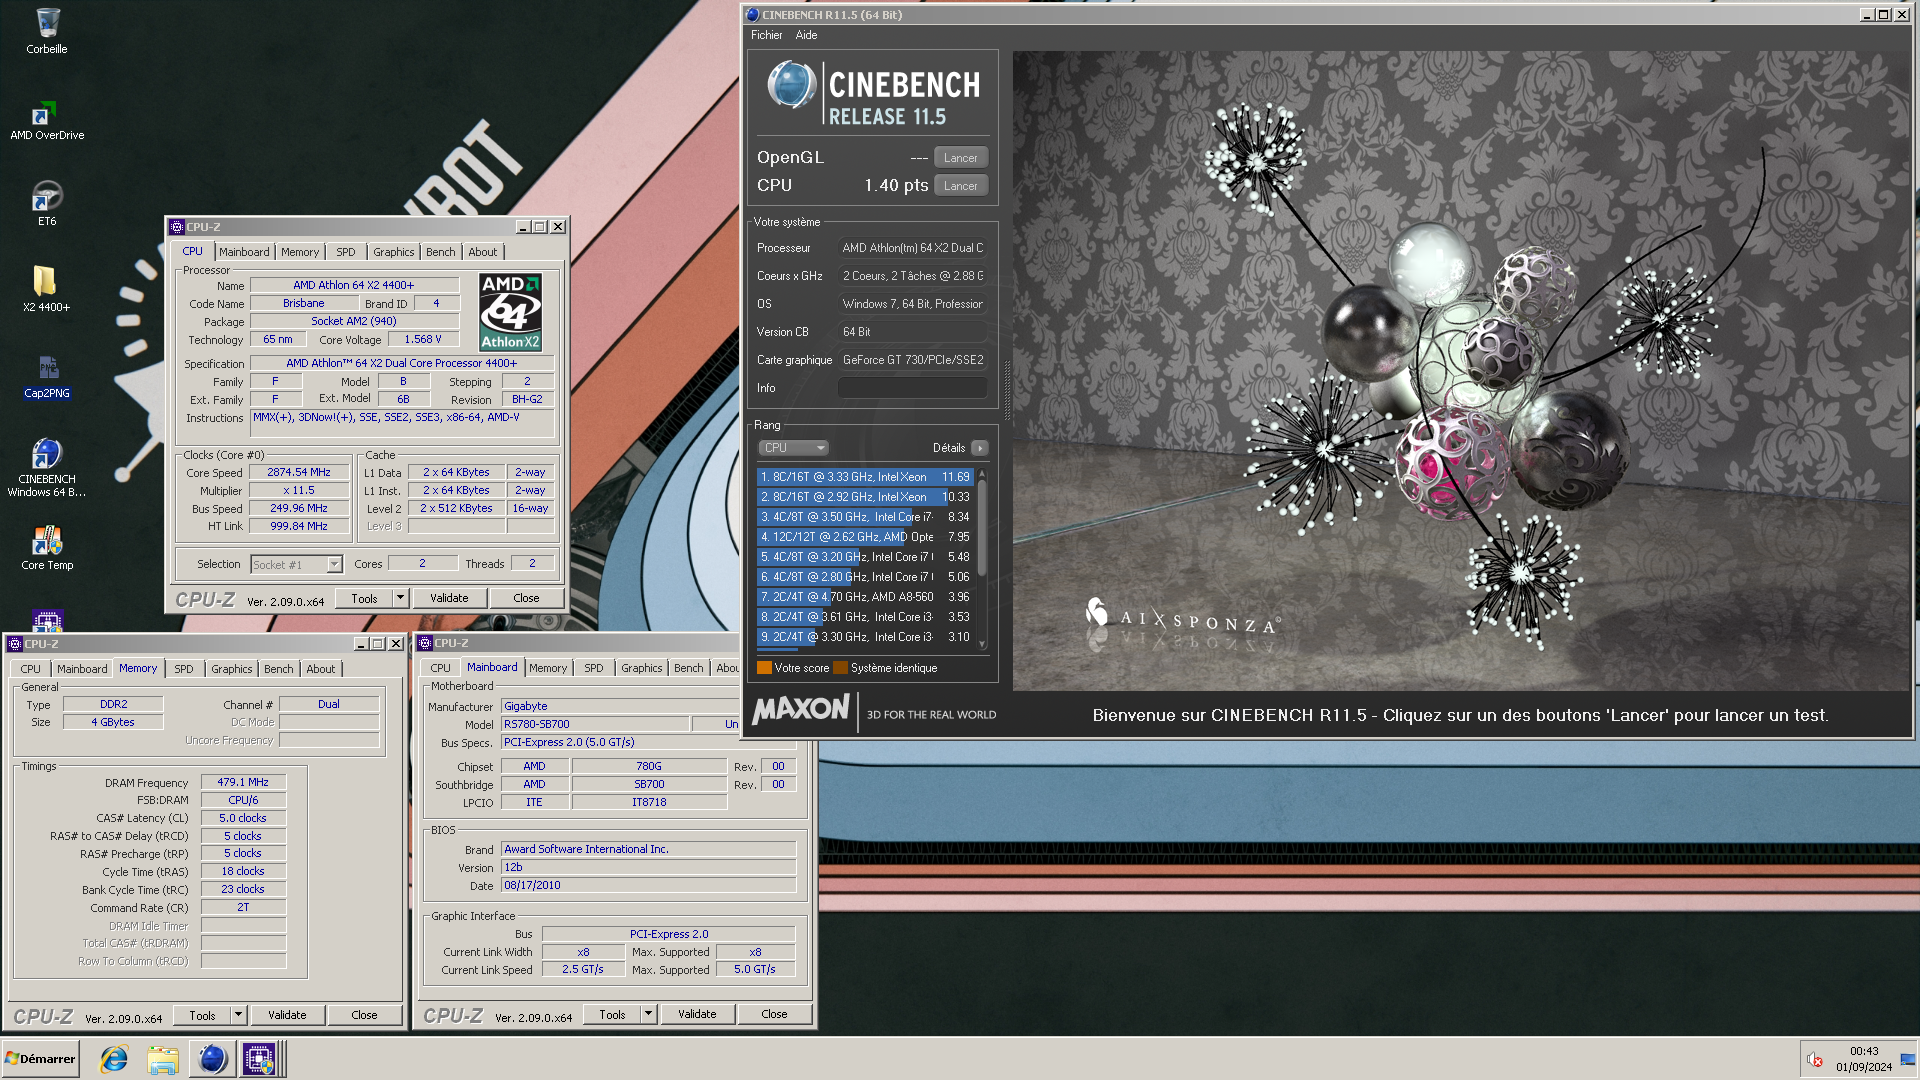Click the AMD Athlon 64 X2 logo
1920x1080 pixels.
pos(510,312)
